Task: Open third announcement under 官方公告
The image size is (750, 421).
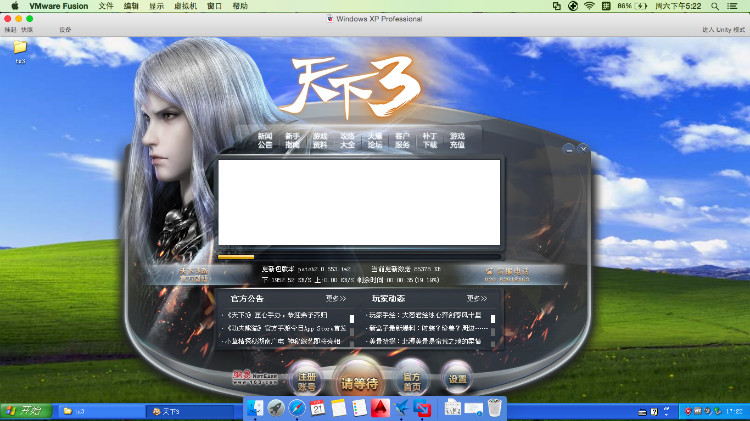Action: [x=283, y=341]
